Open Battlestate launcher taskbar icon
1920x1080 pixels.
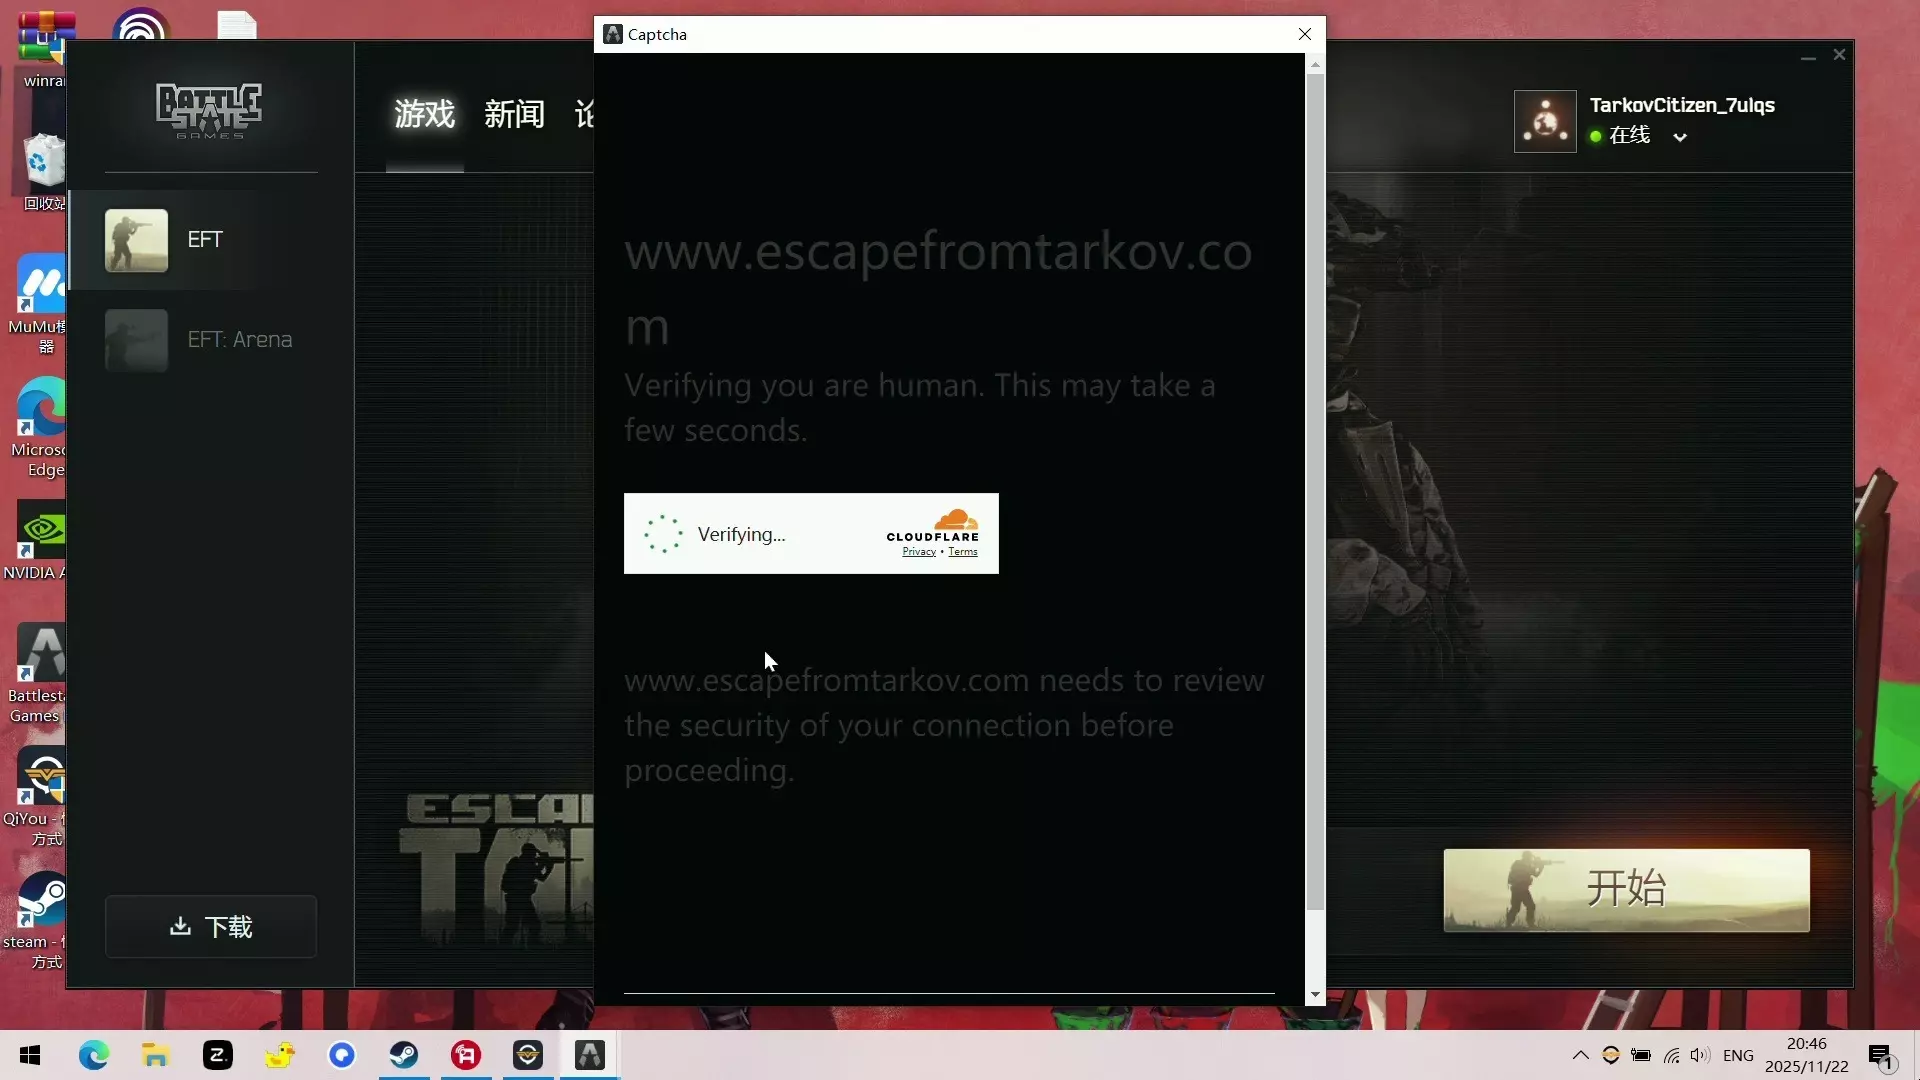pos(589,1055)
